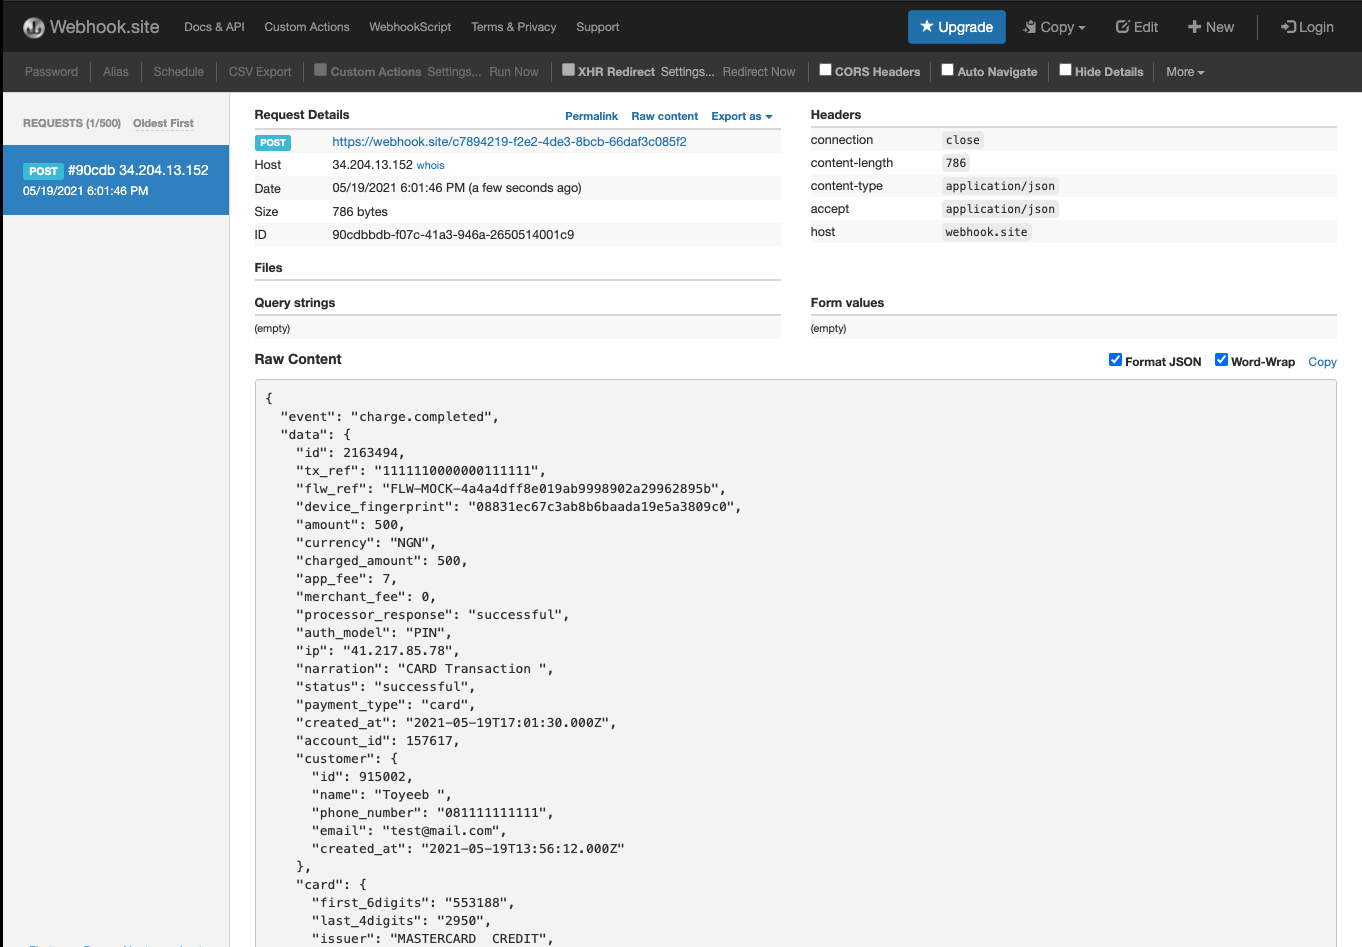Click the Webhook.site logo icon
This screenshot has width=1362, height=947.
[34, 27]
